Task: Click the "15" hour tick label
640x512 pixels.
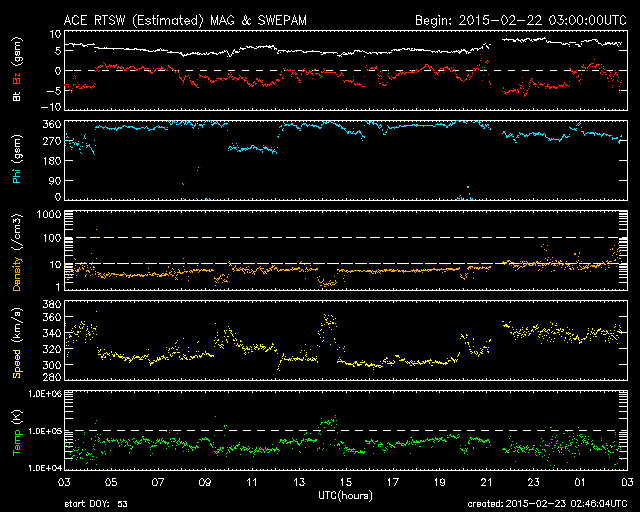Action: (346, 482)
